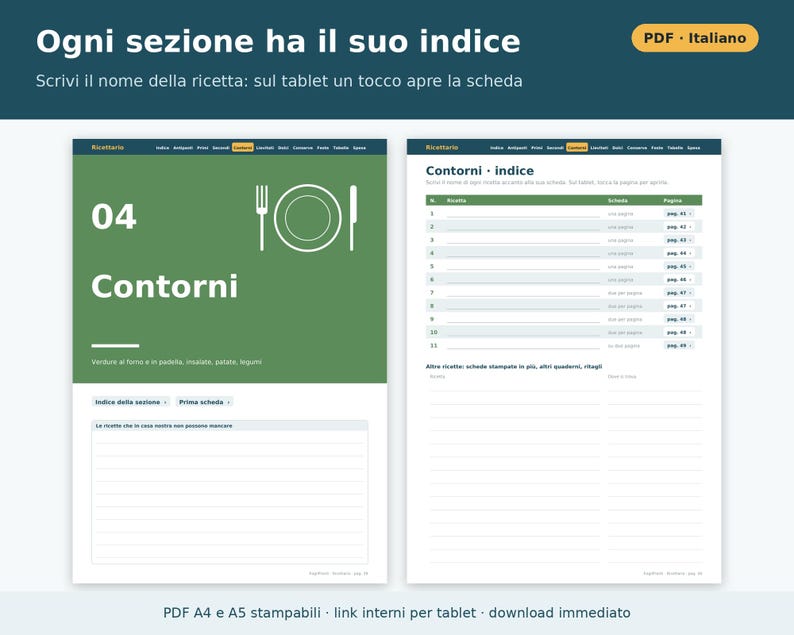Open Antipasti tab on the cover page
Screen dimensions: 794x635
pos(183,148)
